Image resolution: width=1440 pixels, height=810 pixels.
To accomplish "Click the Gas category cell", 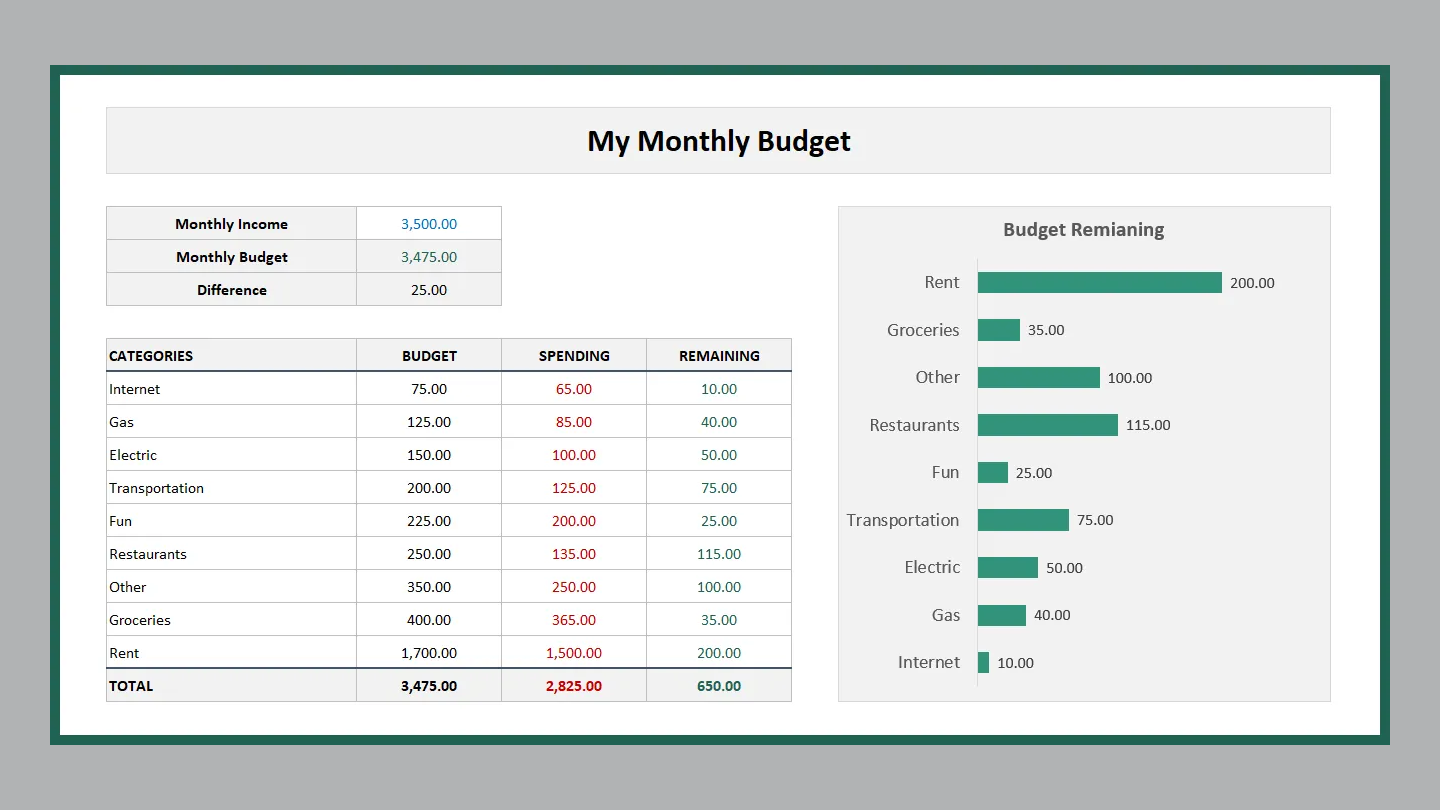I will [x=231, y=422].
